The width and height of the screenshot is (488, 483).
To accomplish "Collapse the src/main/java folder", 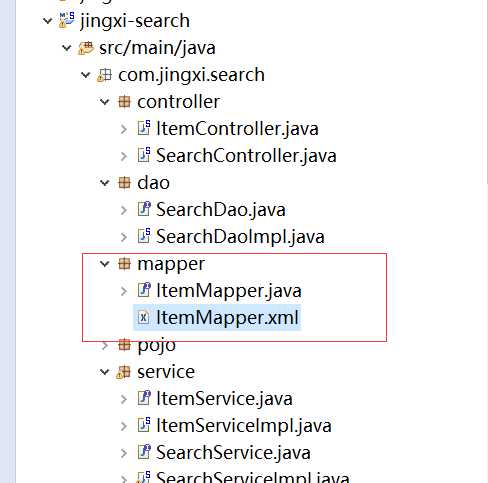I will (67, 48).
